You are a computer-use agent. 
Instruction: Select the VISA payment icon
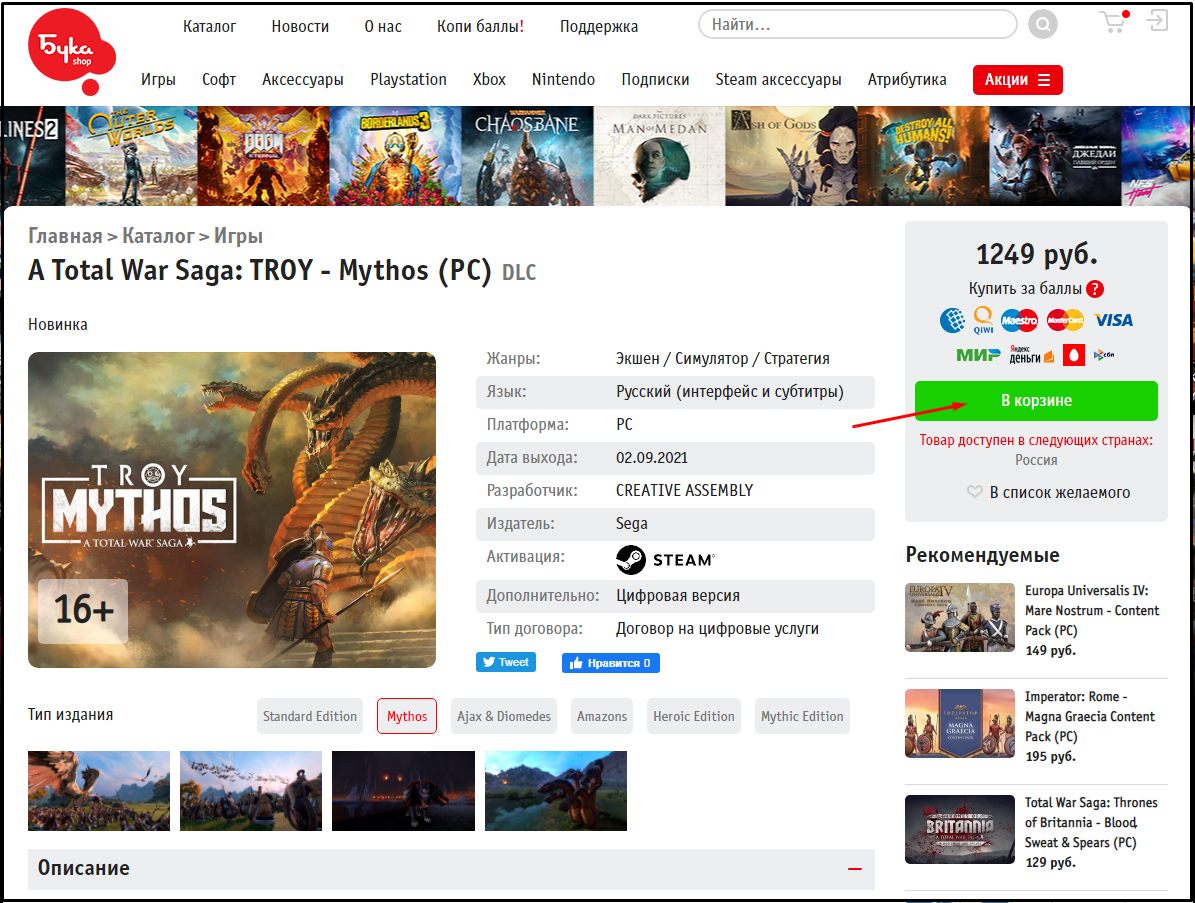(1113, 320)
